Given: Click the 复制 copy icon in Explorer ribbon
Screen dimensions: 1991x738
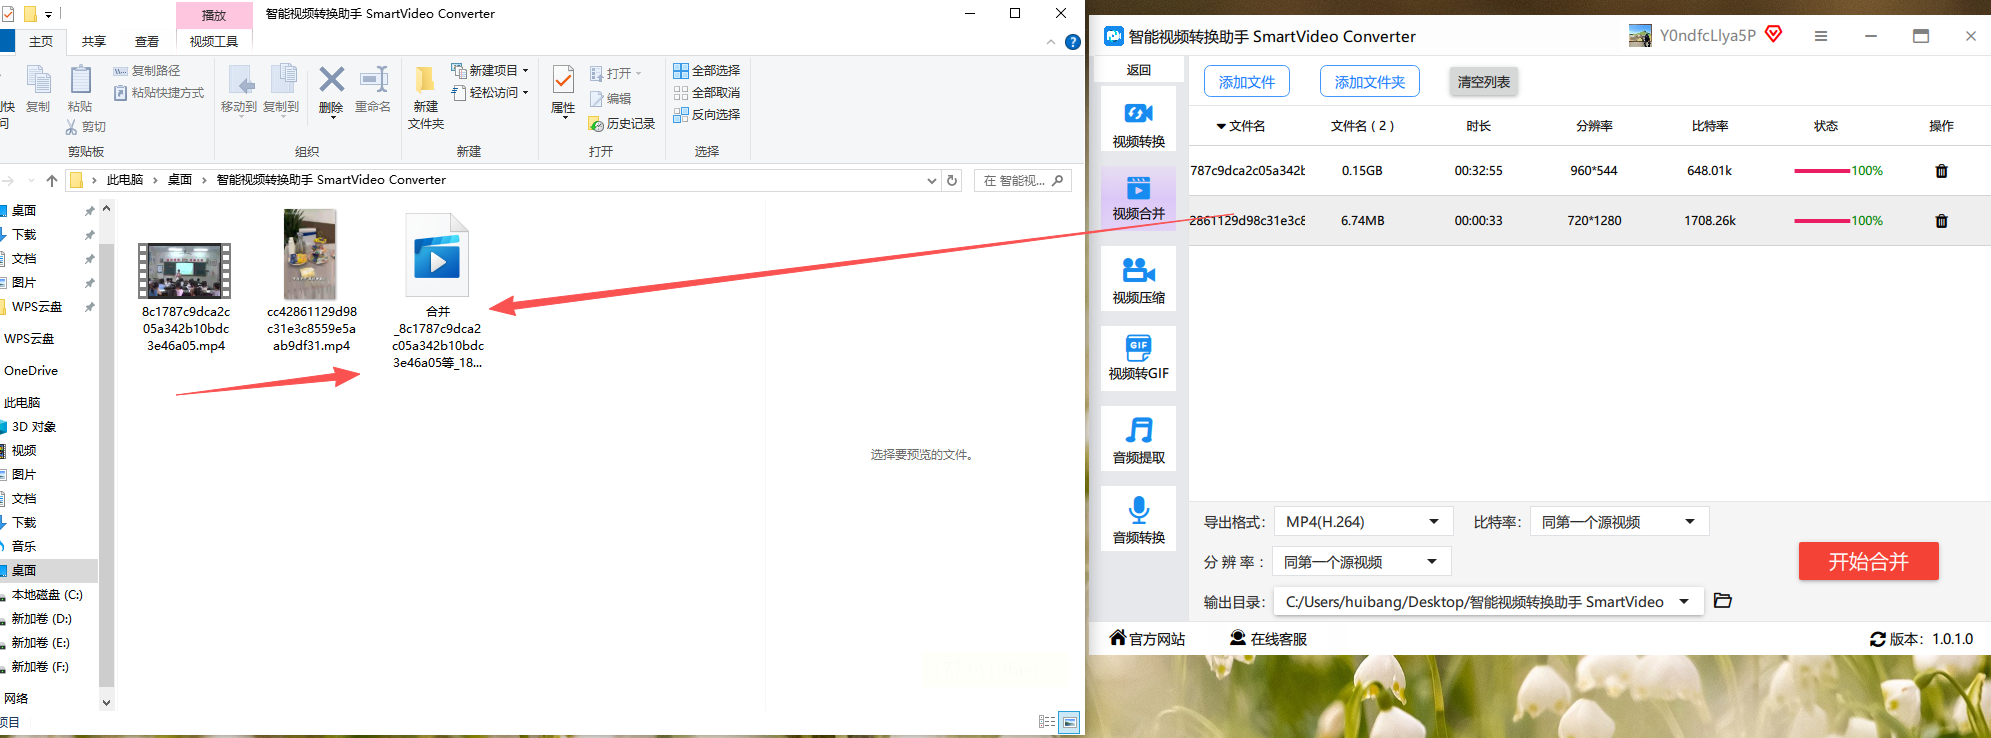Looking at the screenshot, I should [38, 89].
